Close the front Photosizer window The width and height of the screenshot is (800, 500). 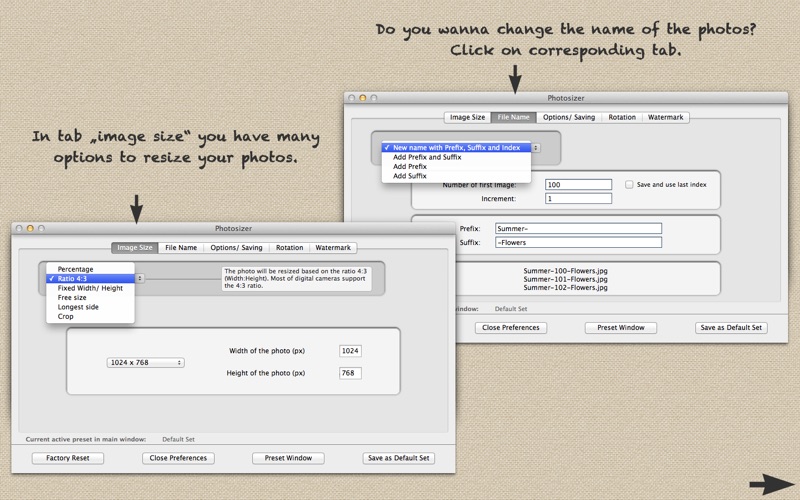(19, 229)
